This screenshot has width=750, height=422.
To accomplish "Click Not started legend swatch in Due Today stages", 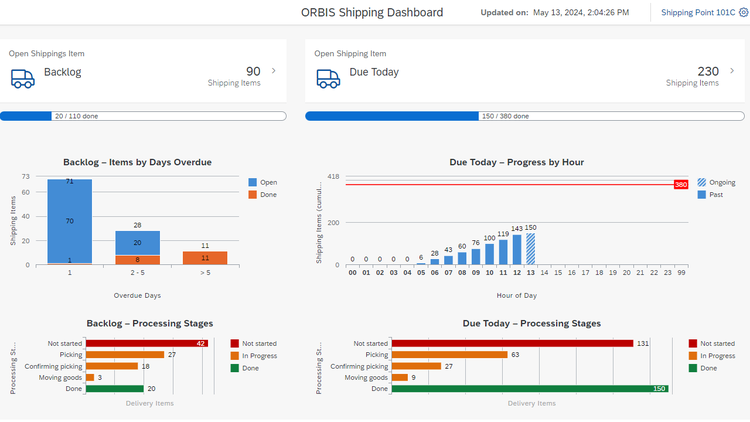I will coord(693,344).
